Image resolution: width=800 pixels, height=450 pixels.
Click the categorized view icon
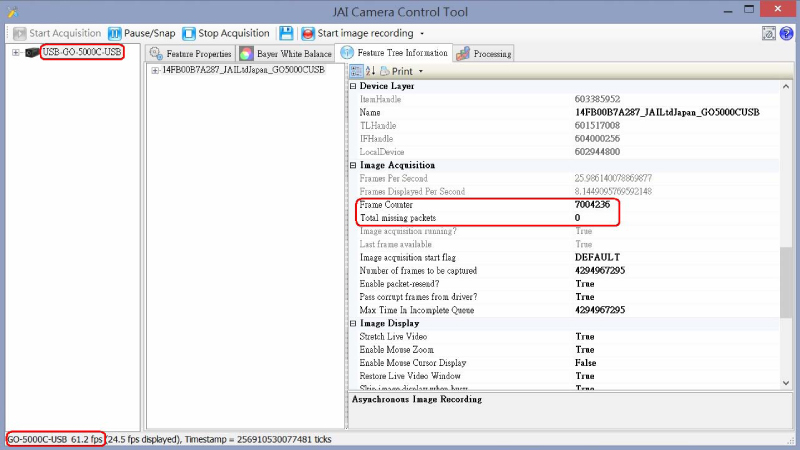click(356, 71)
